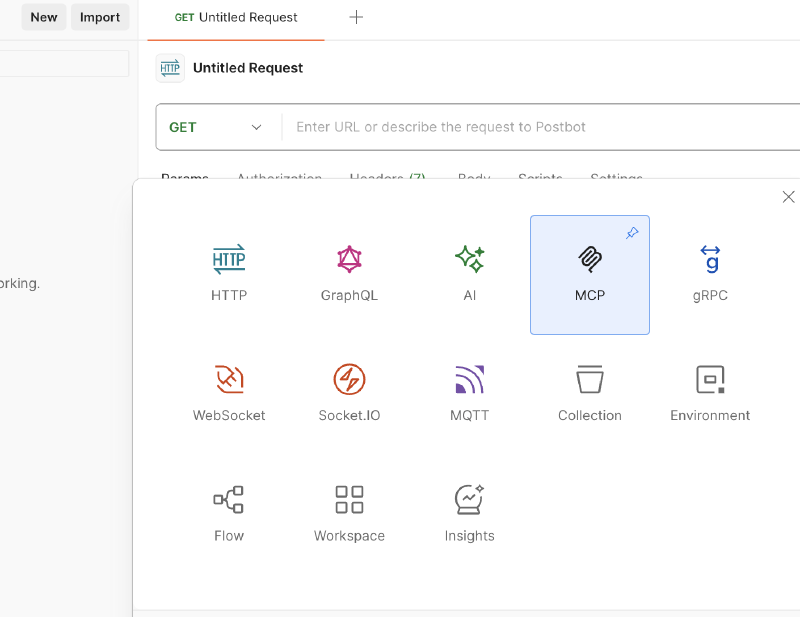800x617 pixels.
Task: Select the Untitled Request tab
Action: [237, 17]
